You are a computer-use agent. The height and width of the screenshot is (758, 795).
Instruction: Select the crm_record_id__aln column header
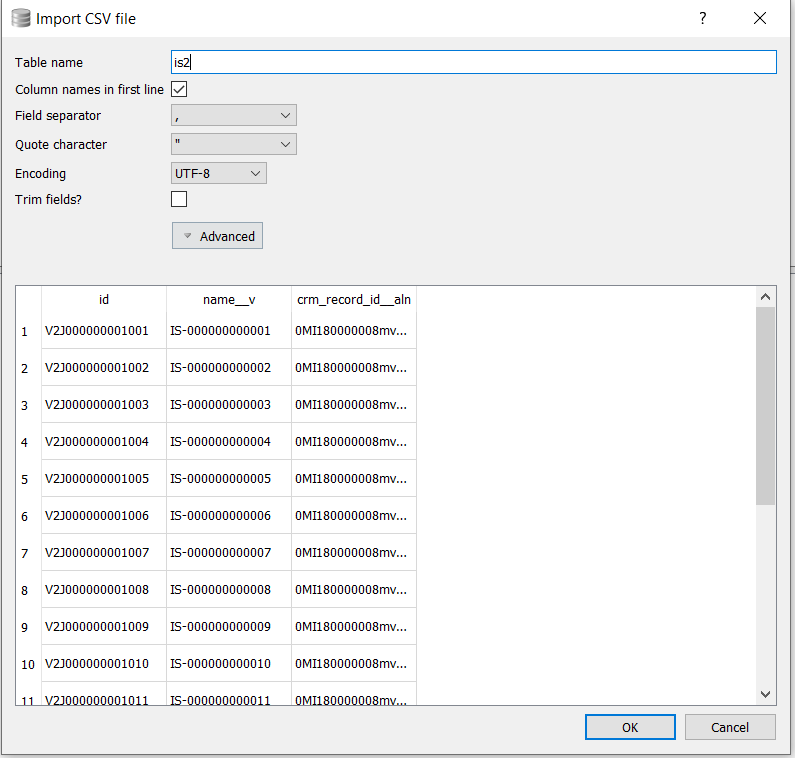coord(353,299)
